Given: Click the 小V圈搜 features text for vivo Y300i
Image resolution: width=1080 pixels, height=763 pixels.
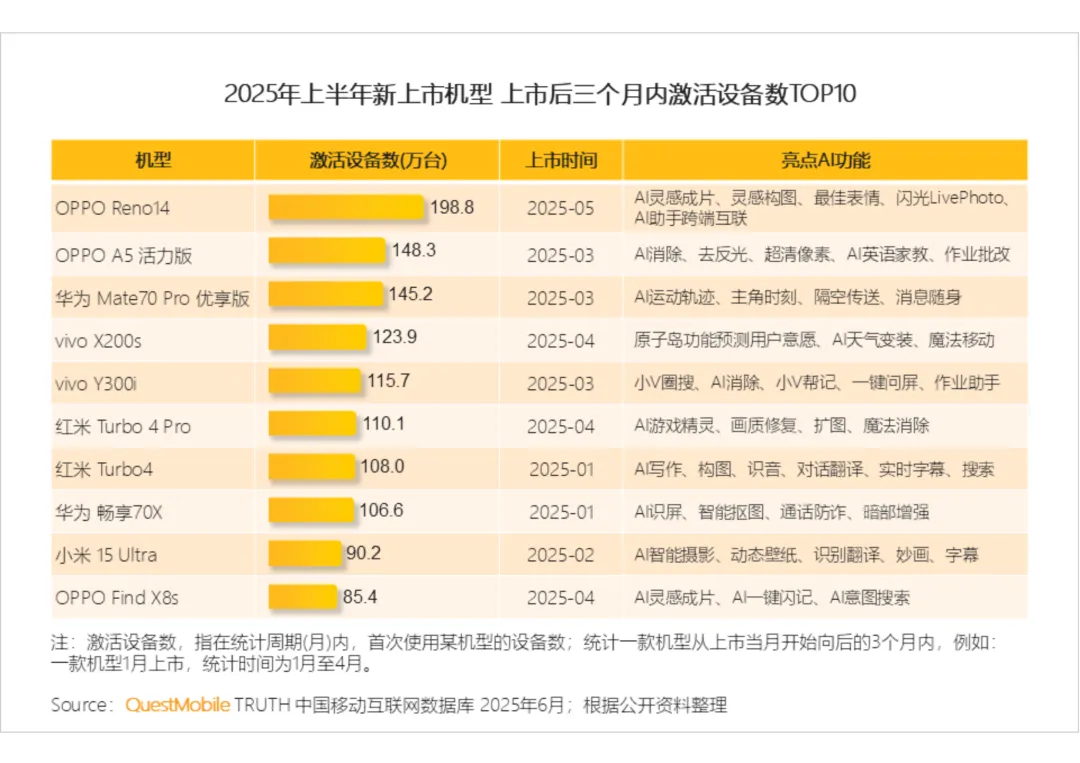Looking at the screenshot, I should pos(817,382).
